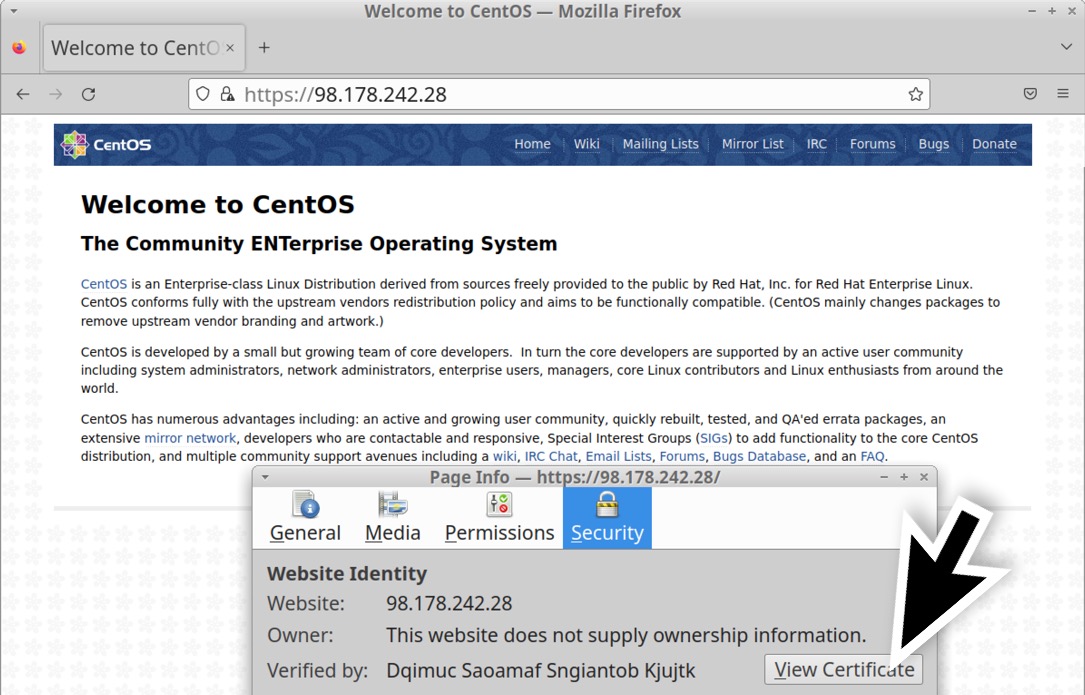Click the verifier name Dqimuc Saoamaf Sngiantob Kjujtk
This screenshot has height=695, width=1085.
point(541,671)
